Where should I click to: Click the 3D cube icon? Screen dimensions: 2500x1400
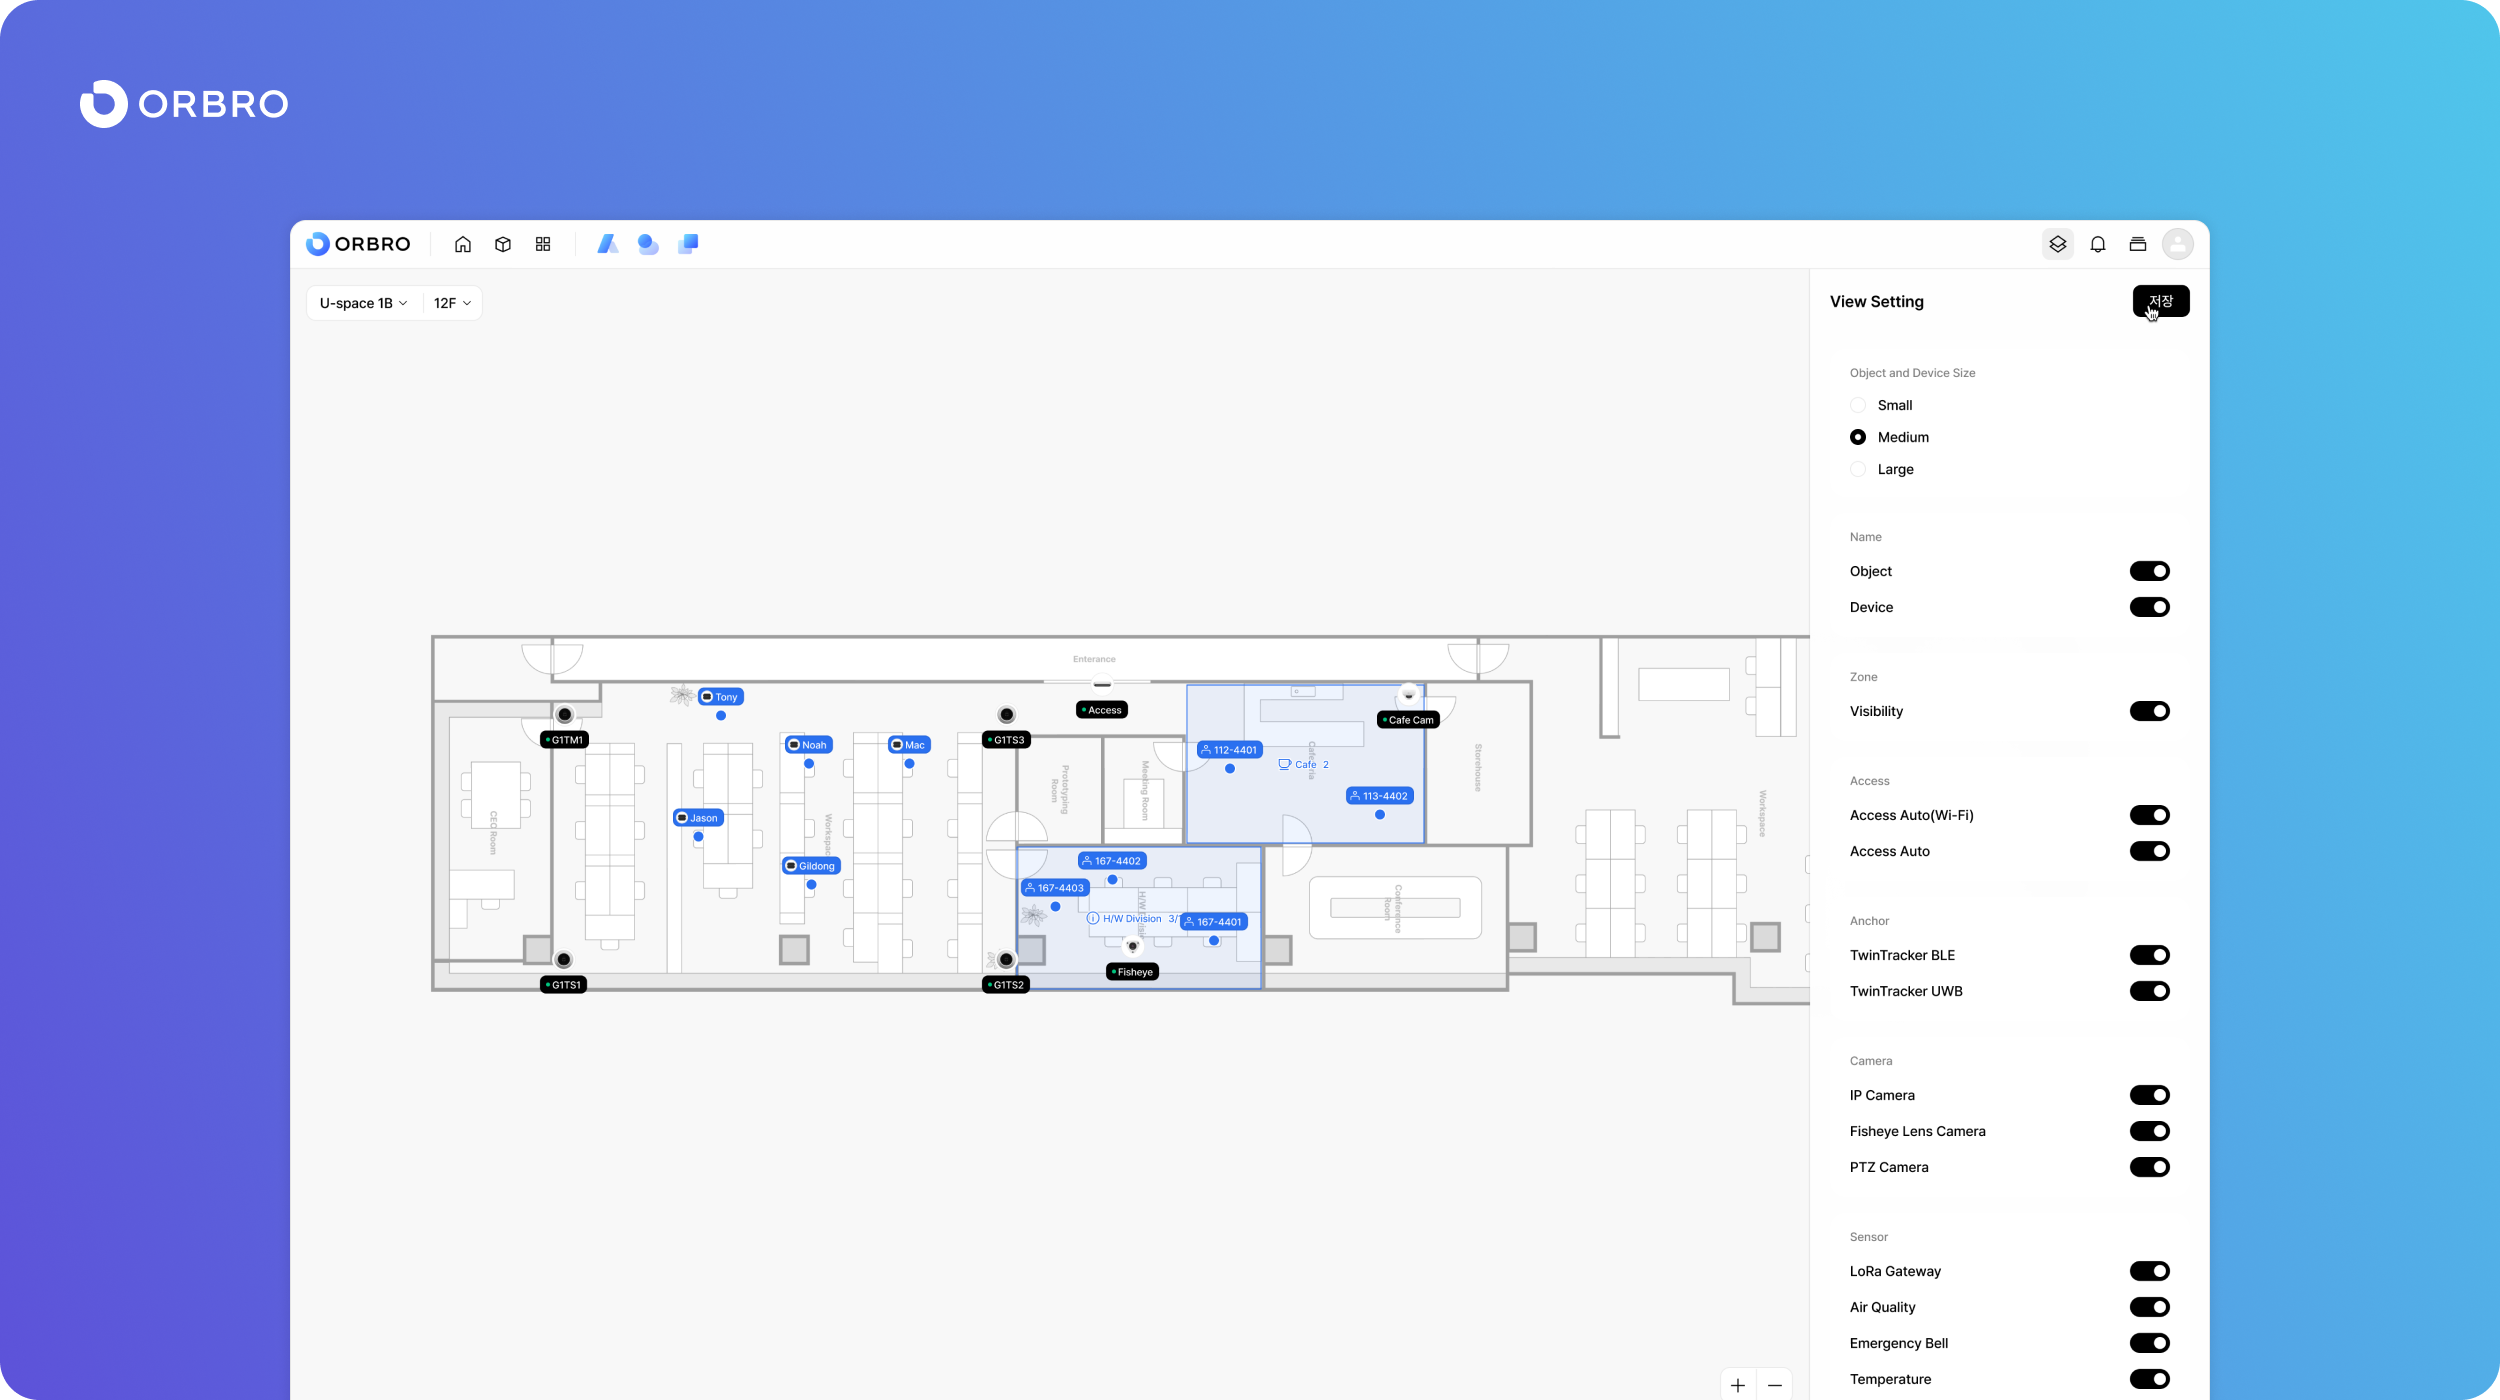(503, 244)
